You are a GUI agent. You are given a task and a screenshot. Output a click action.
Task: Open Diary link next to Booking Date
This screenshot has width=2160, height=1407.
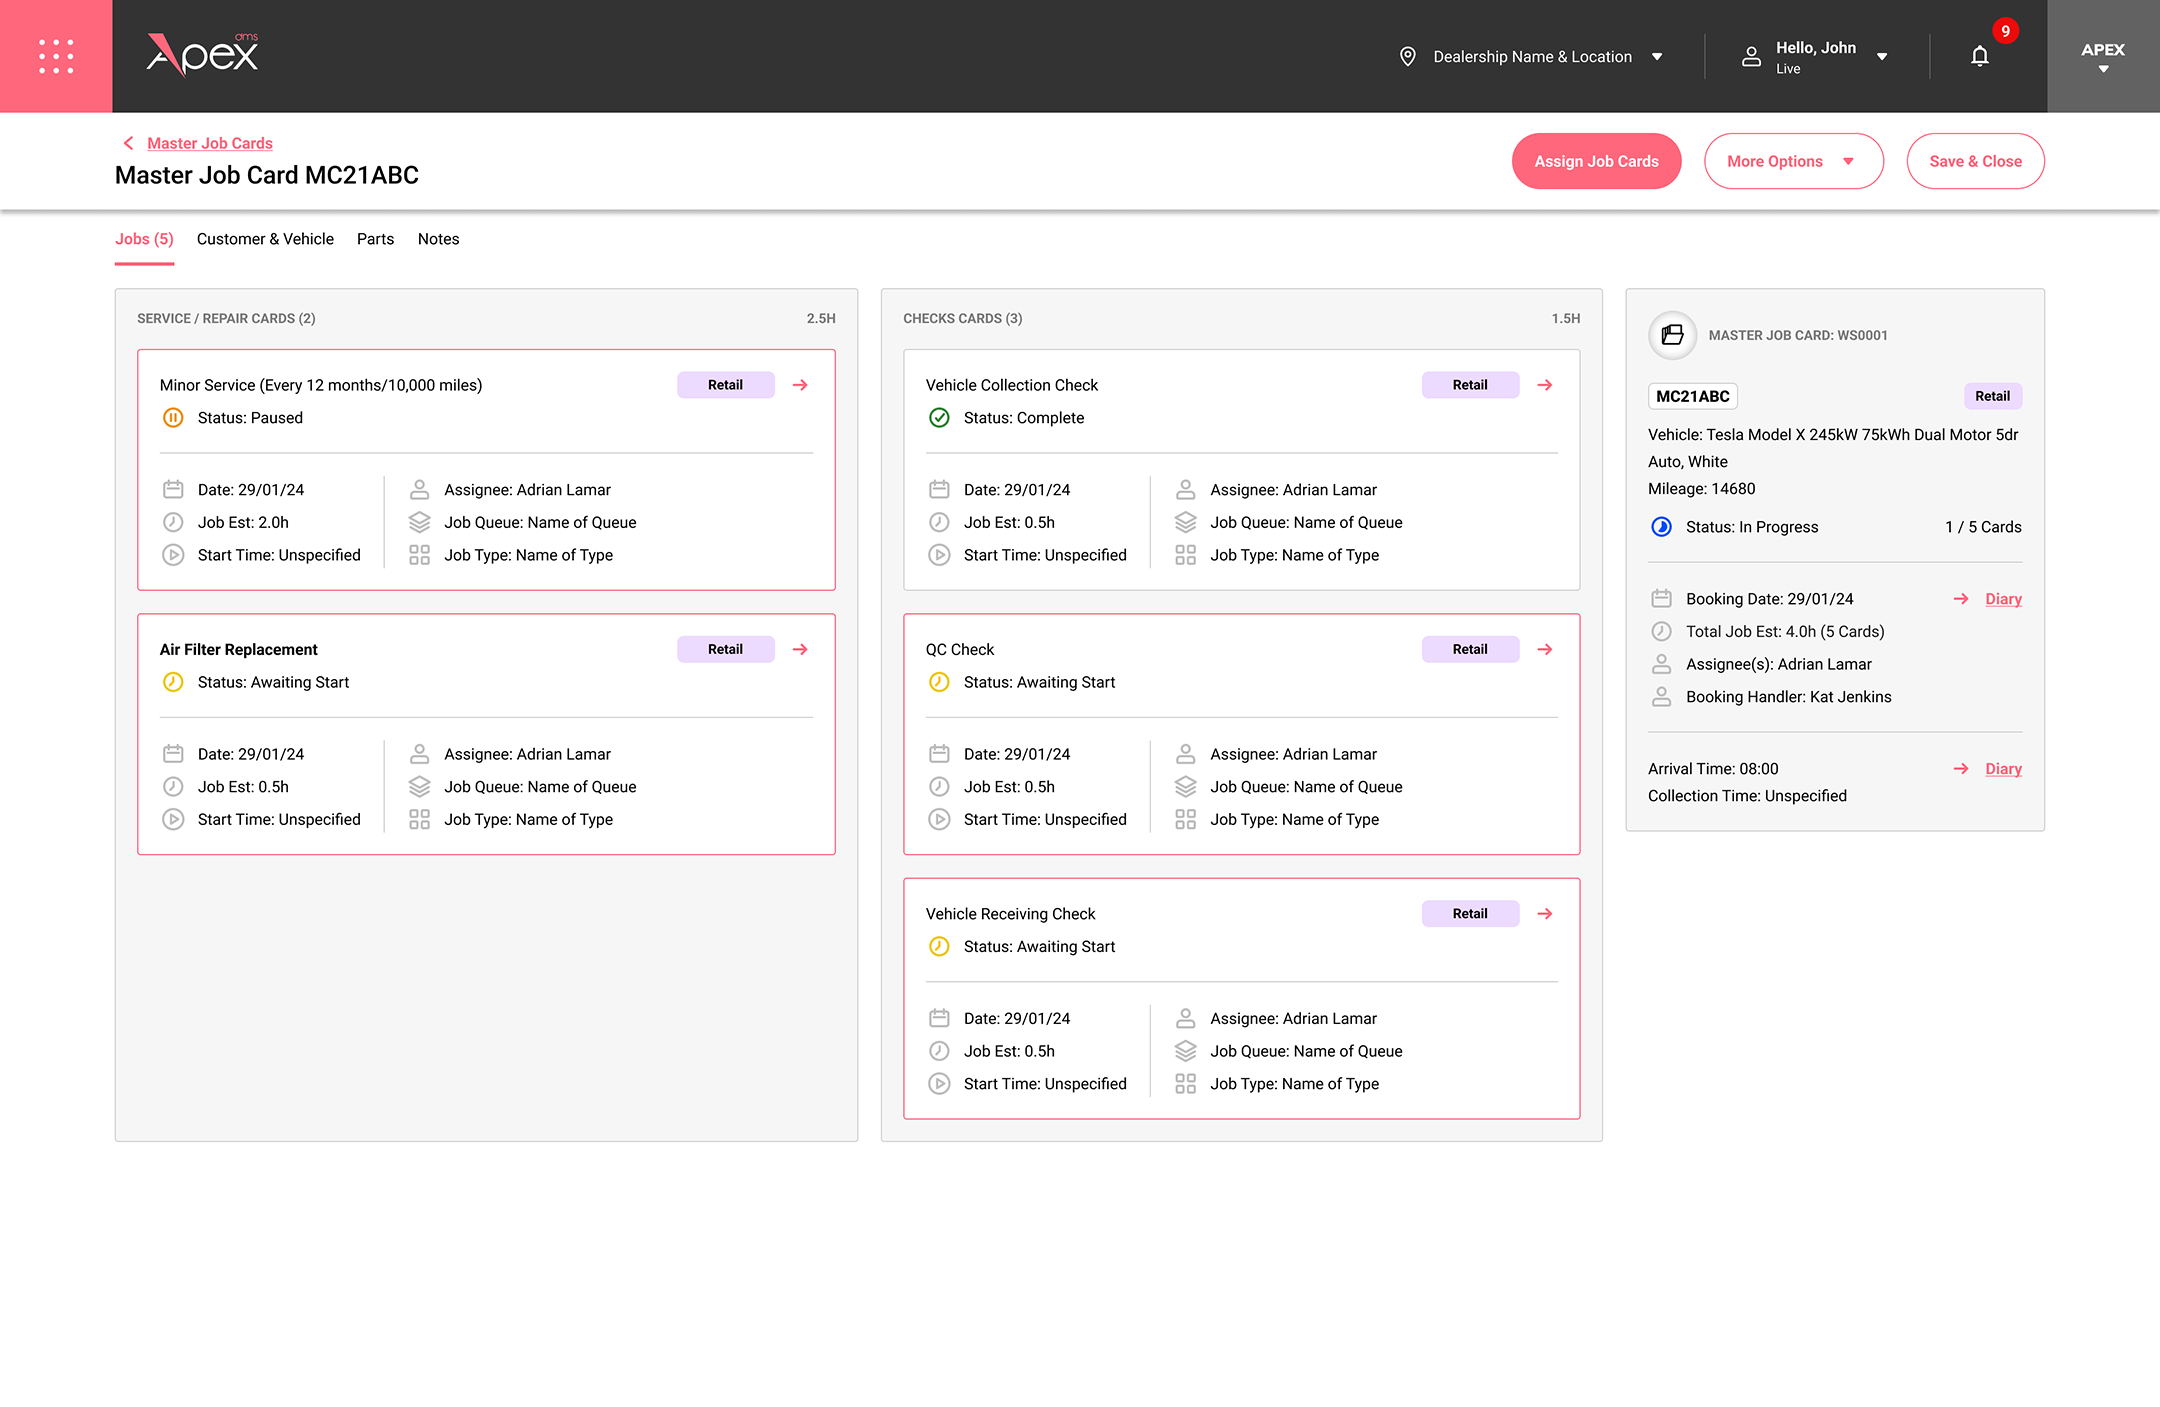(x=2002, y=599)
